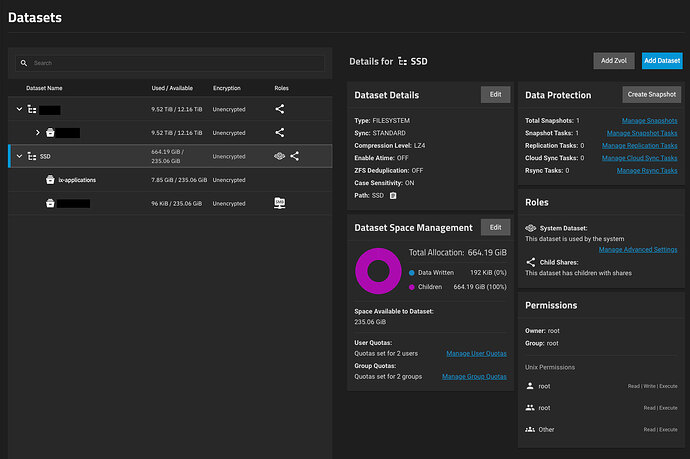Click the ix-applications dataset icon

[x=50, y=180]
